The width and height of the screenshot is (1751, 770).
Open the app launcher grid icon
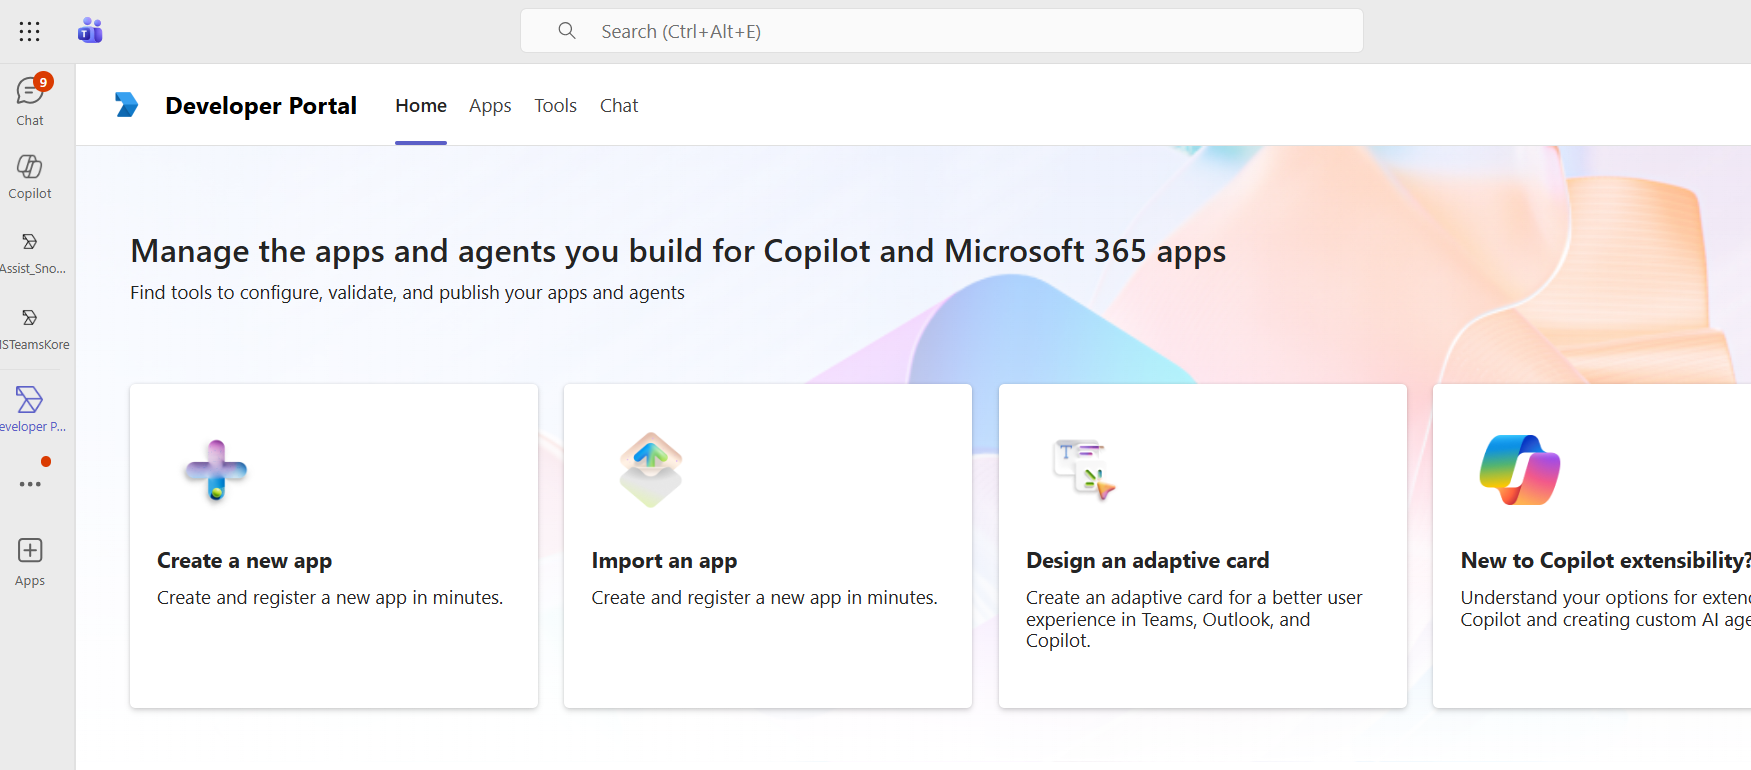pos(30,32)
